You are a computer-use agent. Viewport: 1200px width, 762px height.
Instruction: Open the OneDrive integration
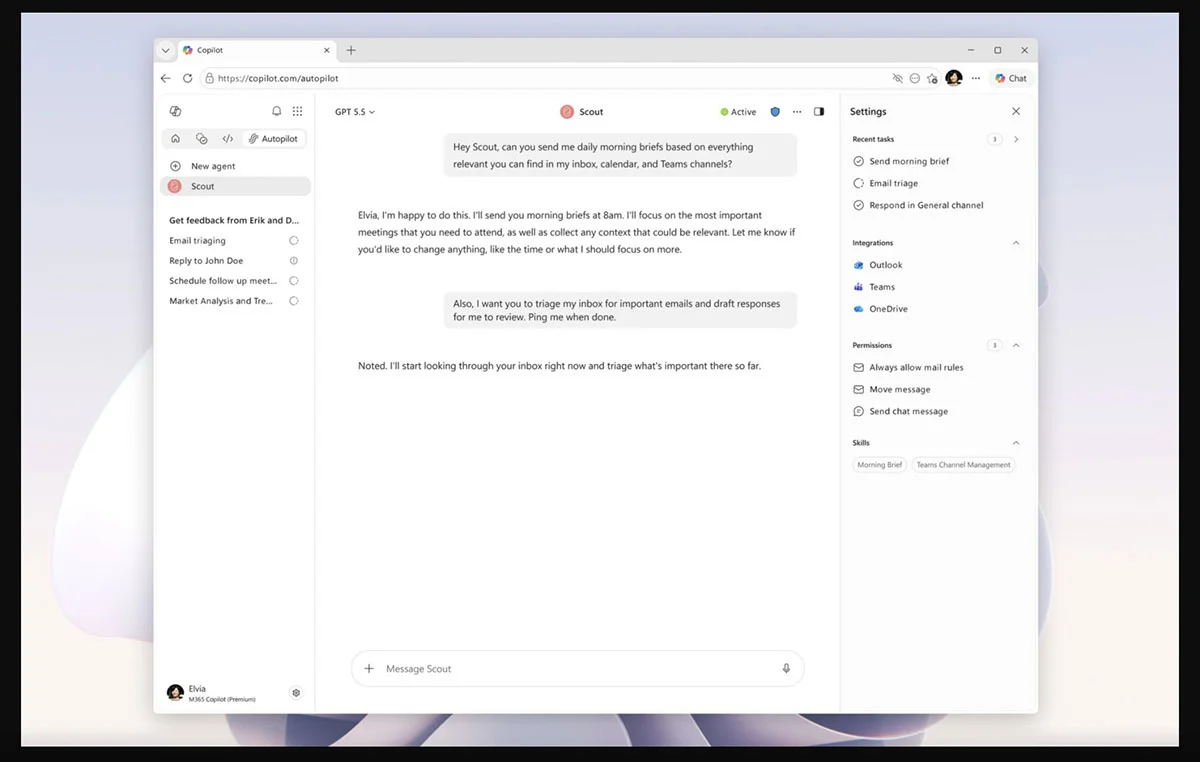click(x=888, y=309)
